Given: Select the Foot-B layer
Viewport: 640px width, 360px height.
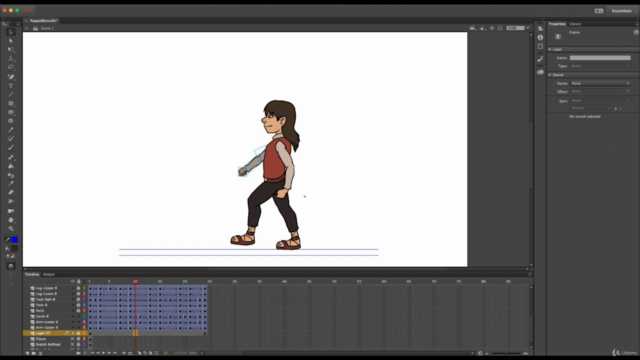Looking at the screenshot, I should pyautogui.click(x=41, y=305).
